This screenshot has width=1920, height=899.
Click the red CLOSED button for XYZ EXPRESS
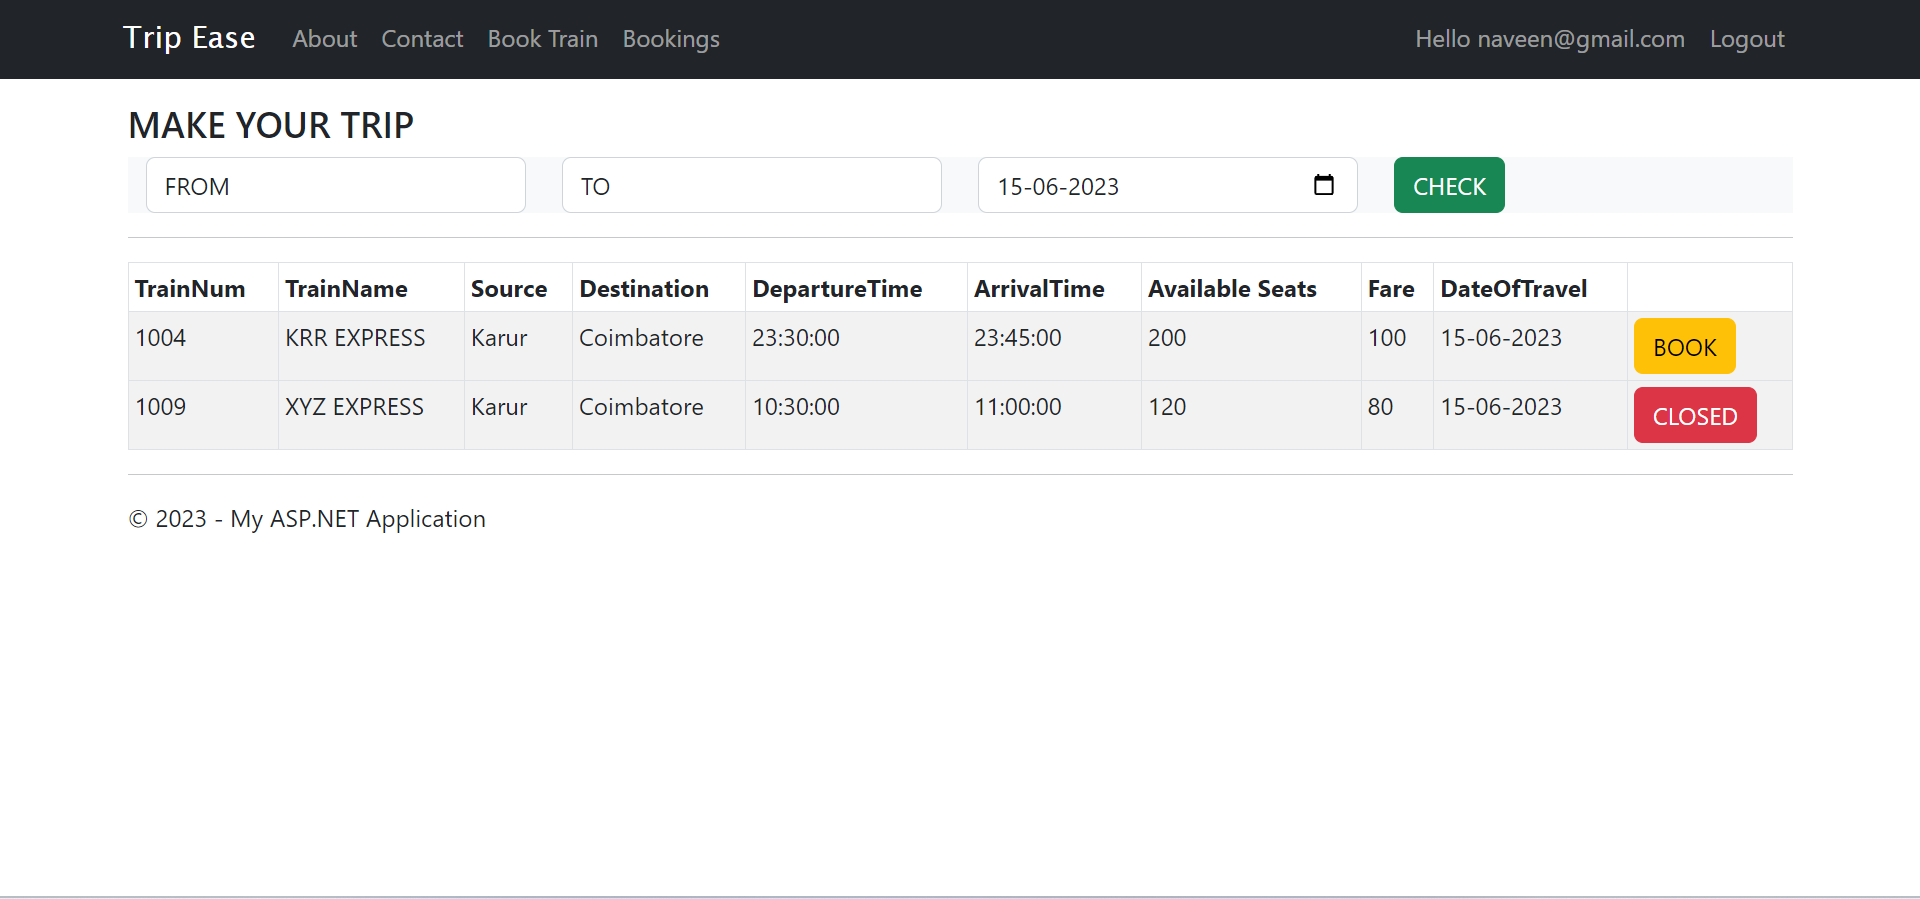(1695, 415)
